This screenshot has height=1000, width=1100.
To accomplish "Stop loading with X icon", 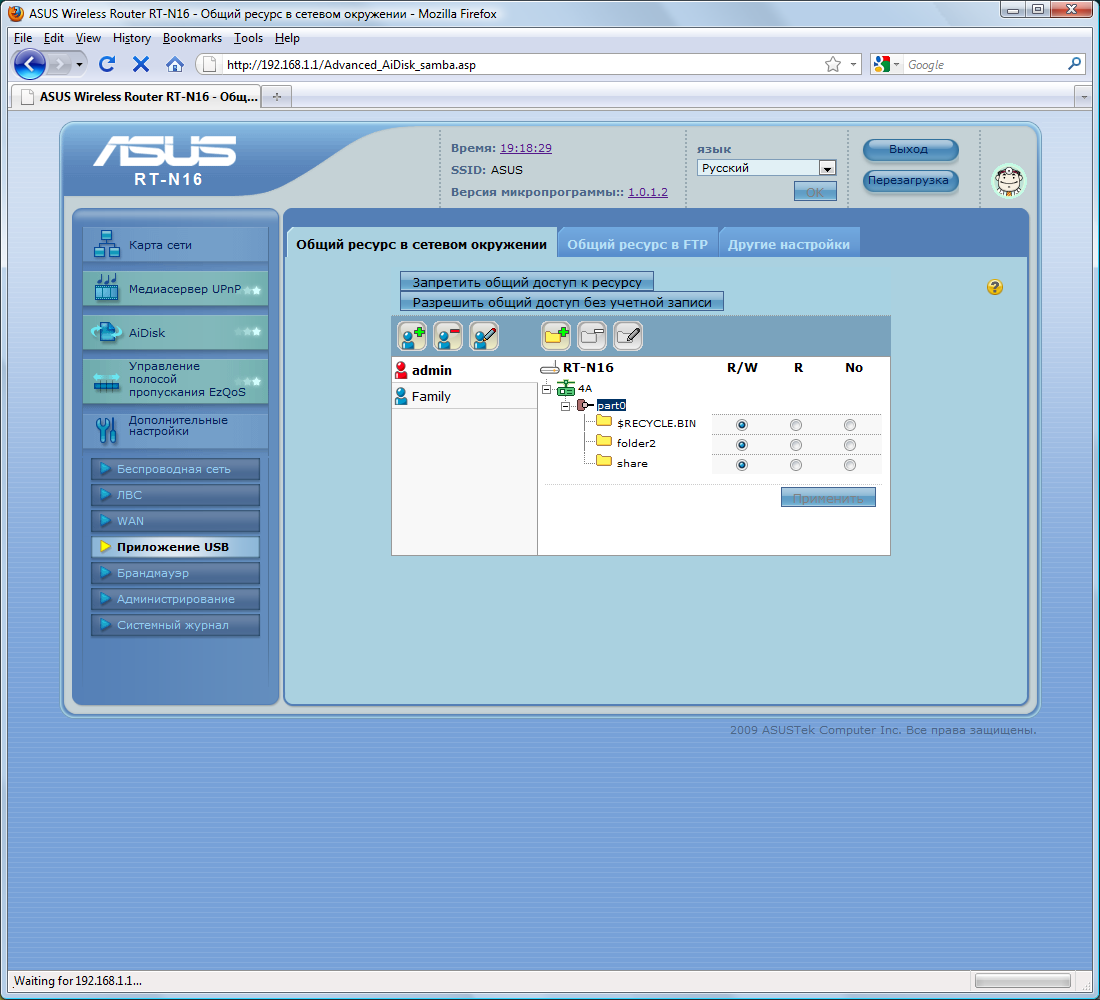I will coord(141,65).
